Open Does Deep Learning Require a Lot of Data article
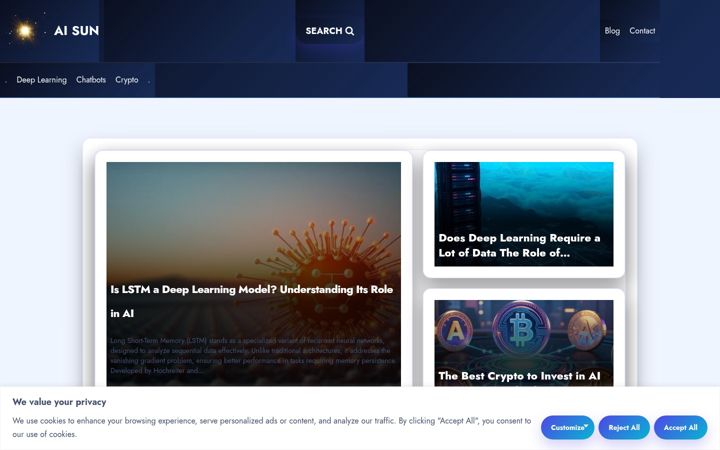Image resolution: width=720 pixels, height=450 pixels. [x=519, y=245]
